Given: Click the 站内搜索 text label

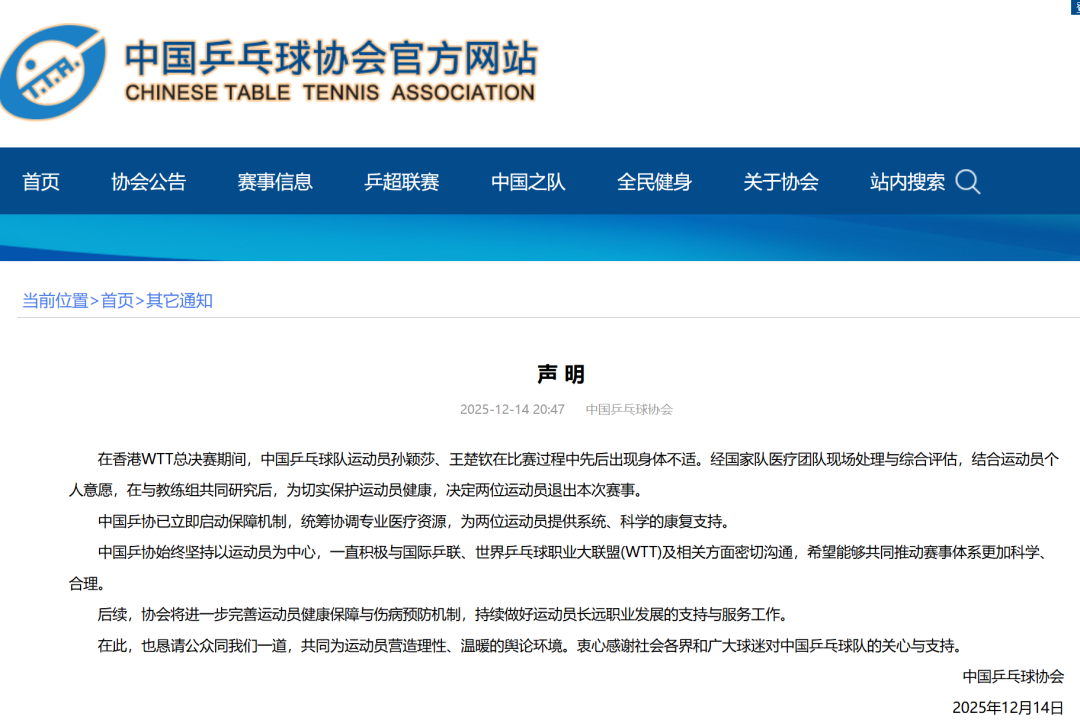Looking at the screenshot, I should (907, 182).
